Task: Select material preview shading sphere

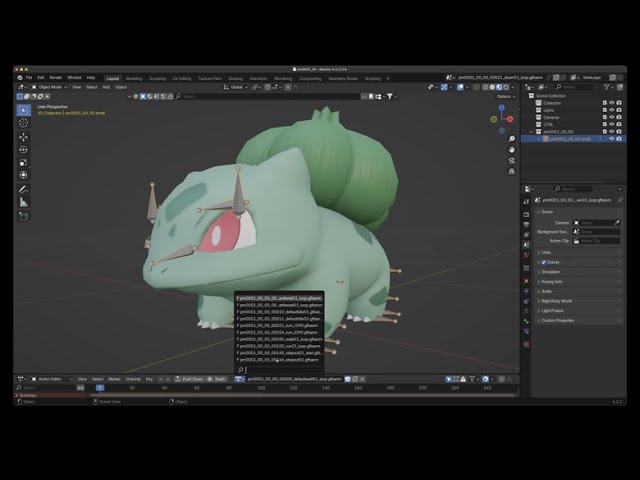Action: (x=499, y=87)
